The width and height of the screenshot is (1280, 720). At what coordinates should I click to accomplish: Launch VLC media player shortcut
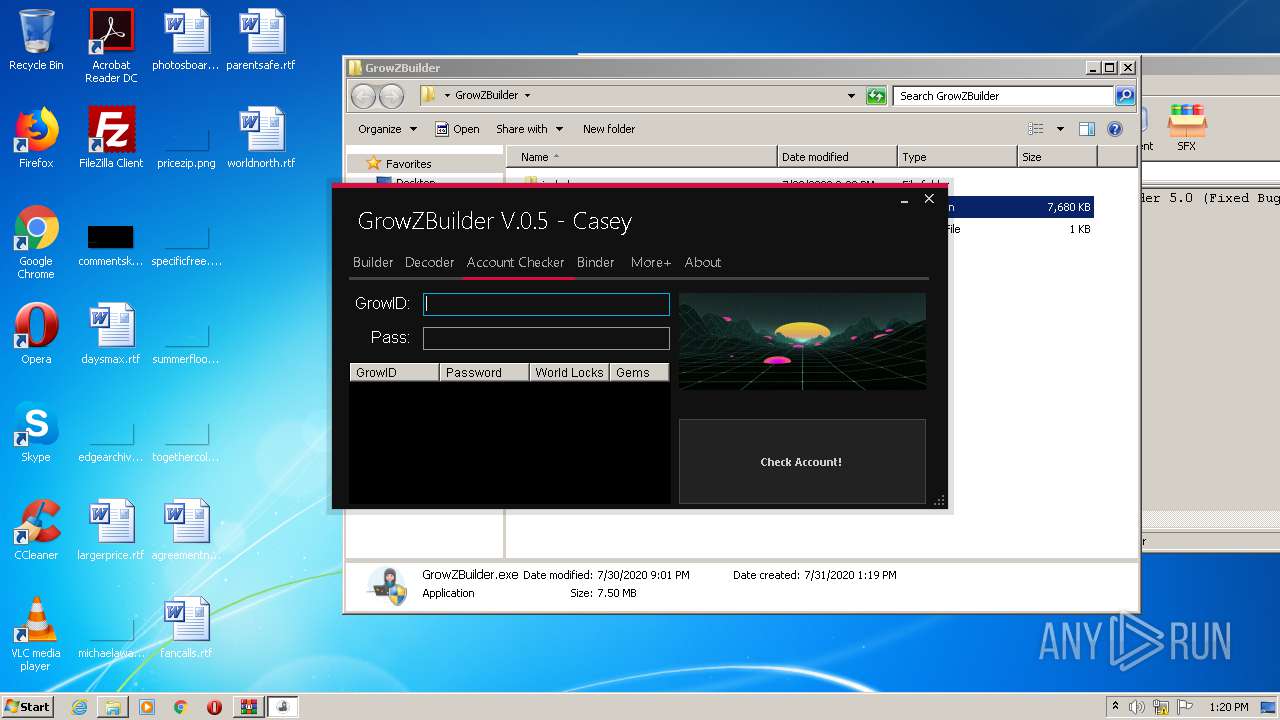click(36, 634)
